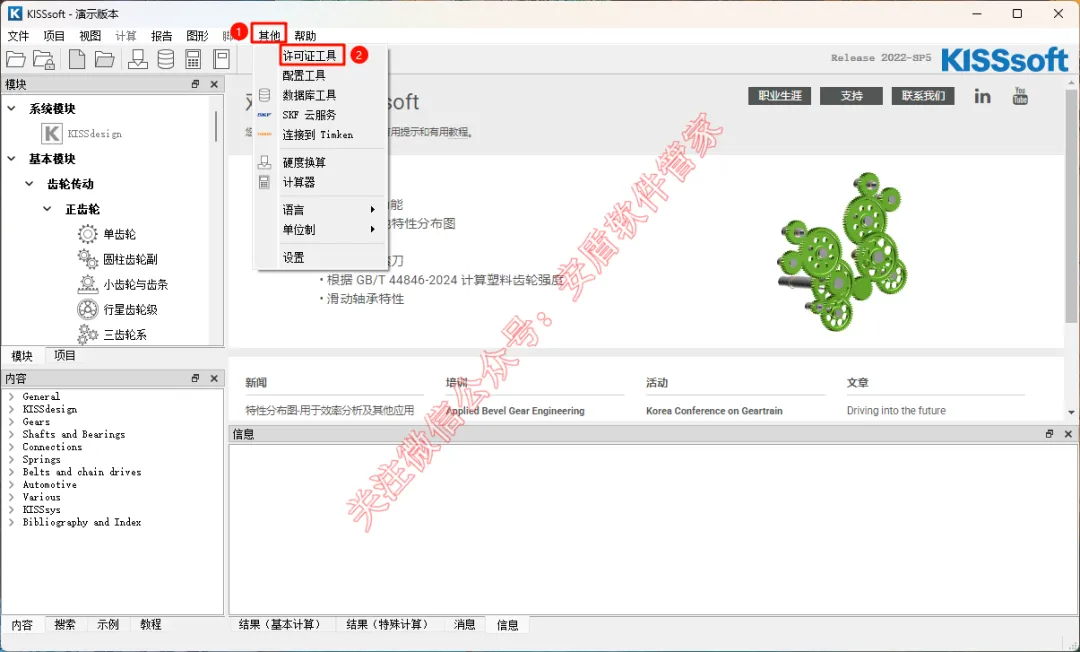Click the 联系我们 button

pyautogui.click(x=923, y=96)
